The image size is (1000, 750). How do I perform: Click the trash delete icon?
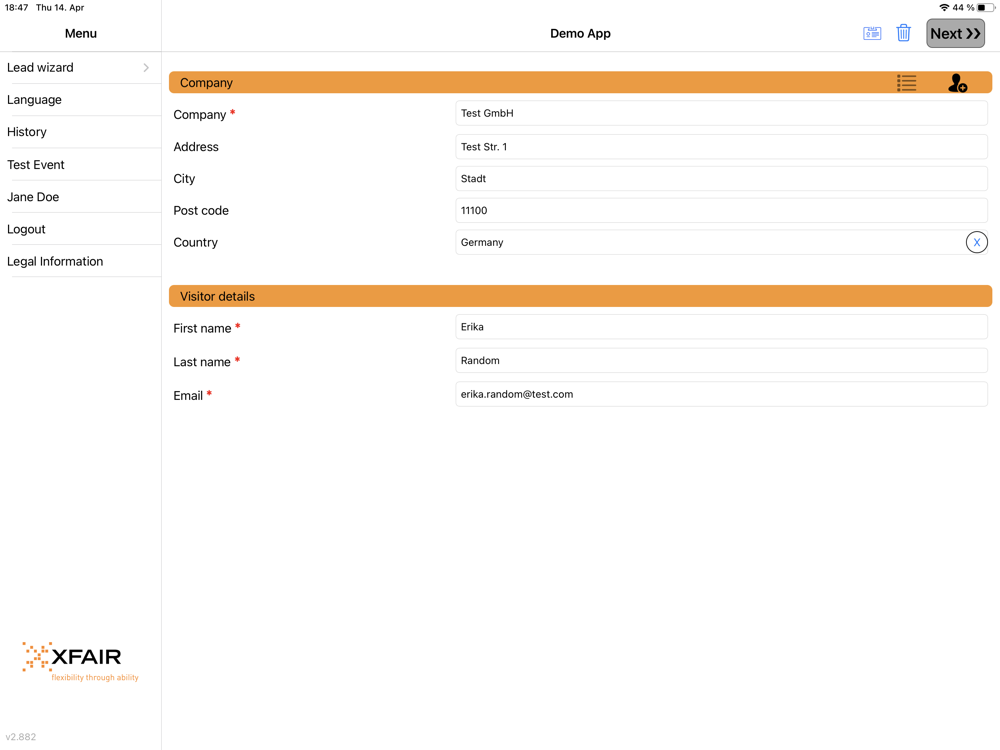pyautogui.click(x=903, y=33)
